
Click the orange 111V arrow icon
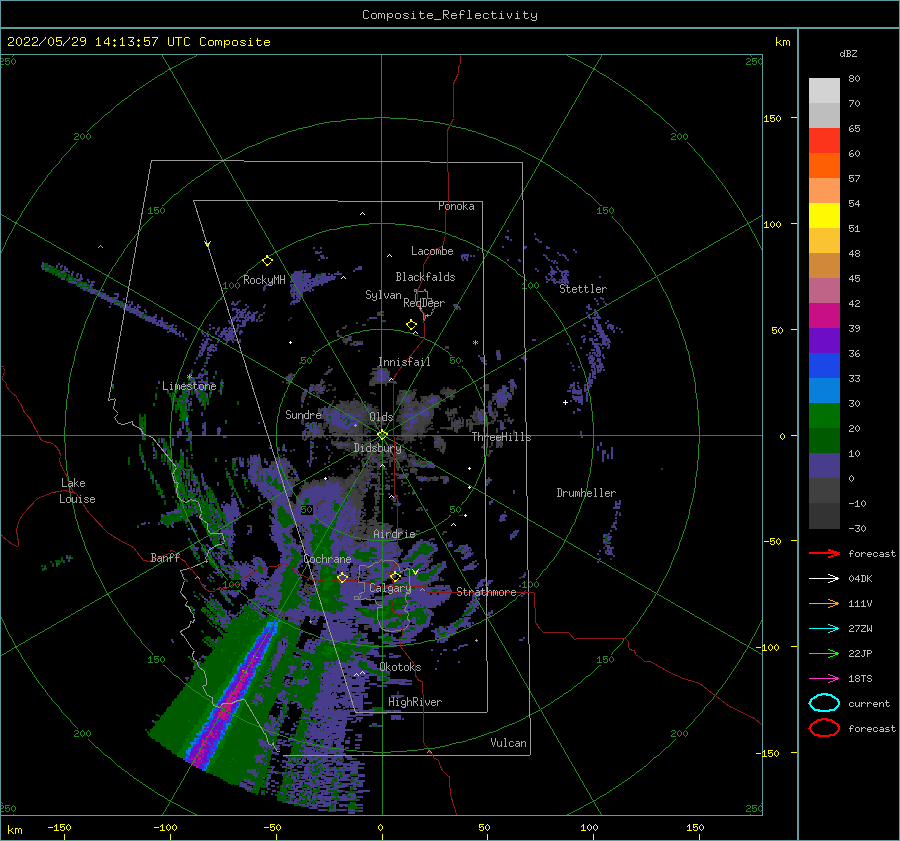coord(824,603)
